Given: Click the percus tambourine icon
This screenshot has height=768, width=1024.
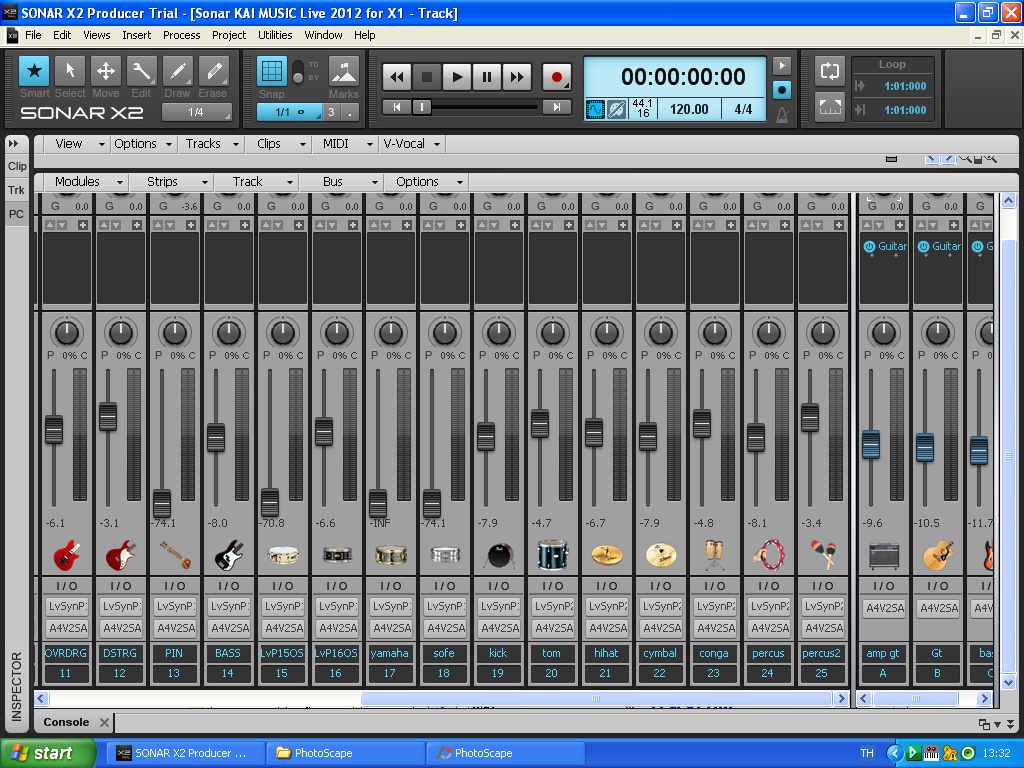Looking at the screenshot, I should coord(769,555).
